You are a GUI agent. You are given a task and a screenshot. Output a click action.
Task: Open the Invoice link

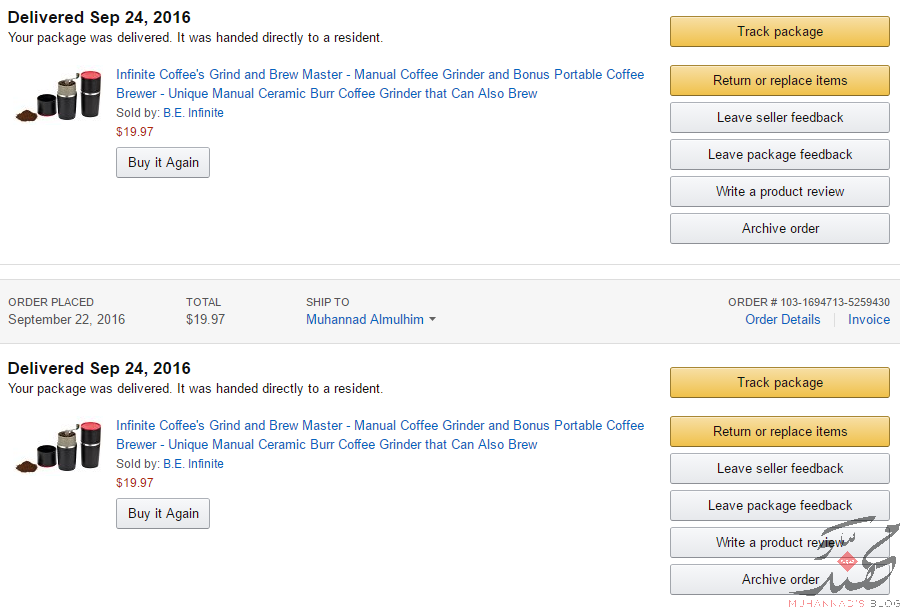[x=869, y=320]
